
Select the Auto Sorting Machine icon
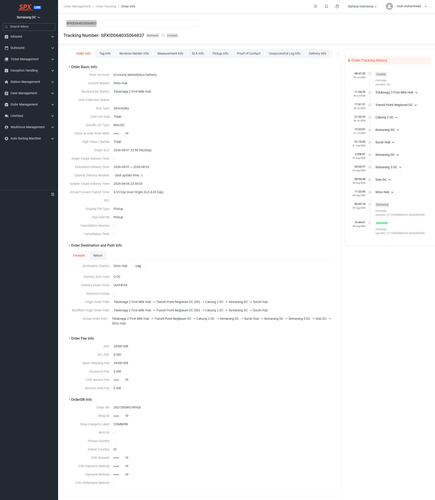[6, 139]
